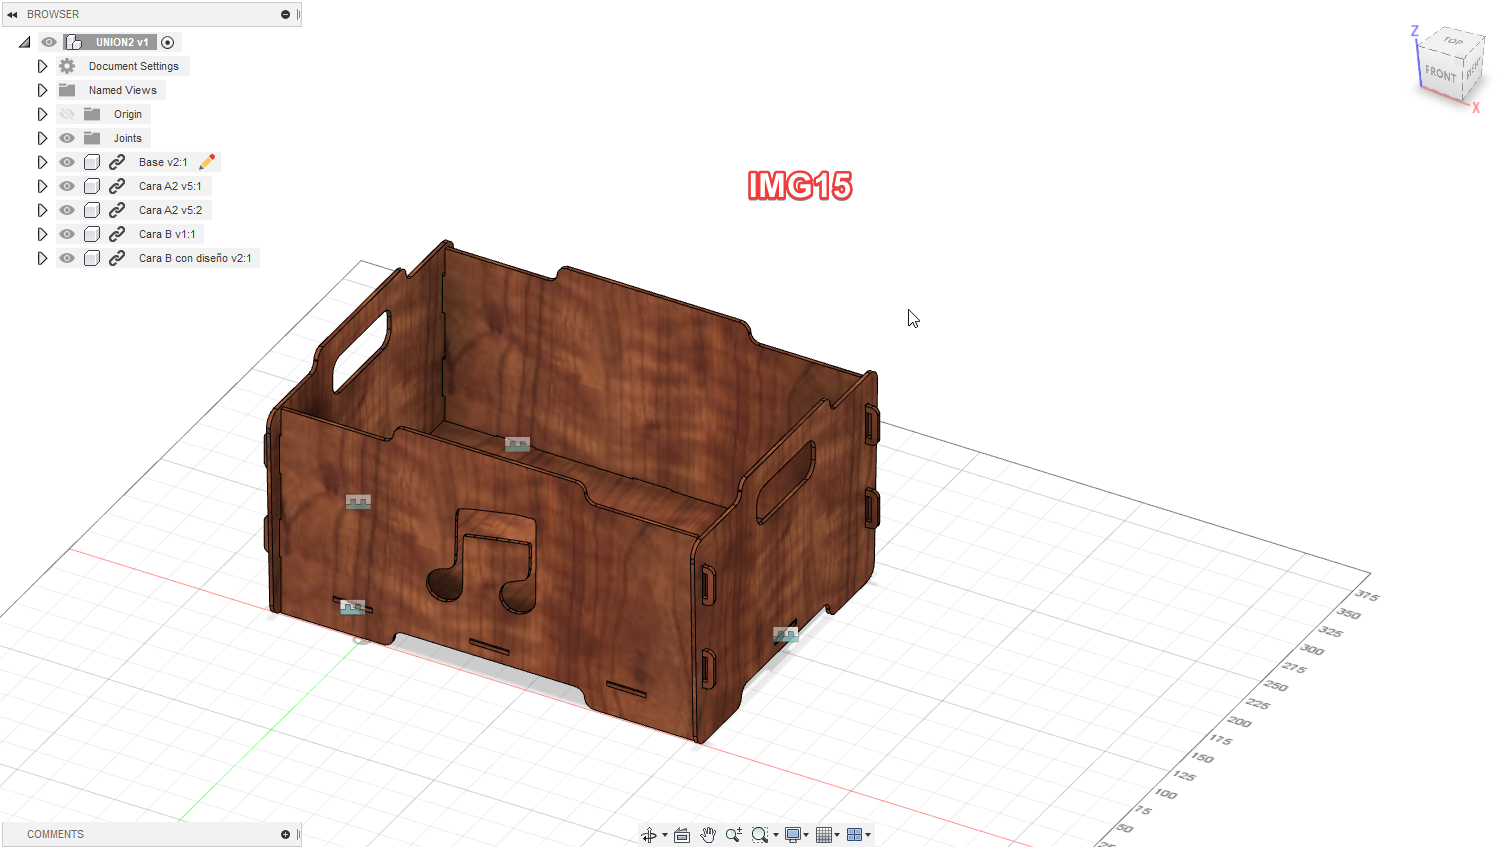The height and width of the screenshot is (847, 1499).
Task: Expand the Joints node
Action: [x=42, y=138]
